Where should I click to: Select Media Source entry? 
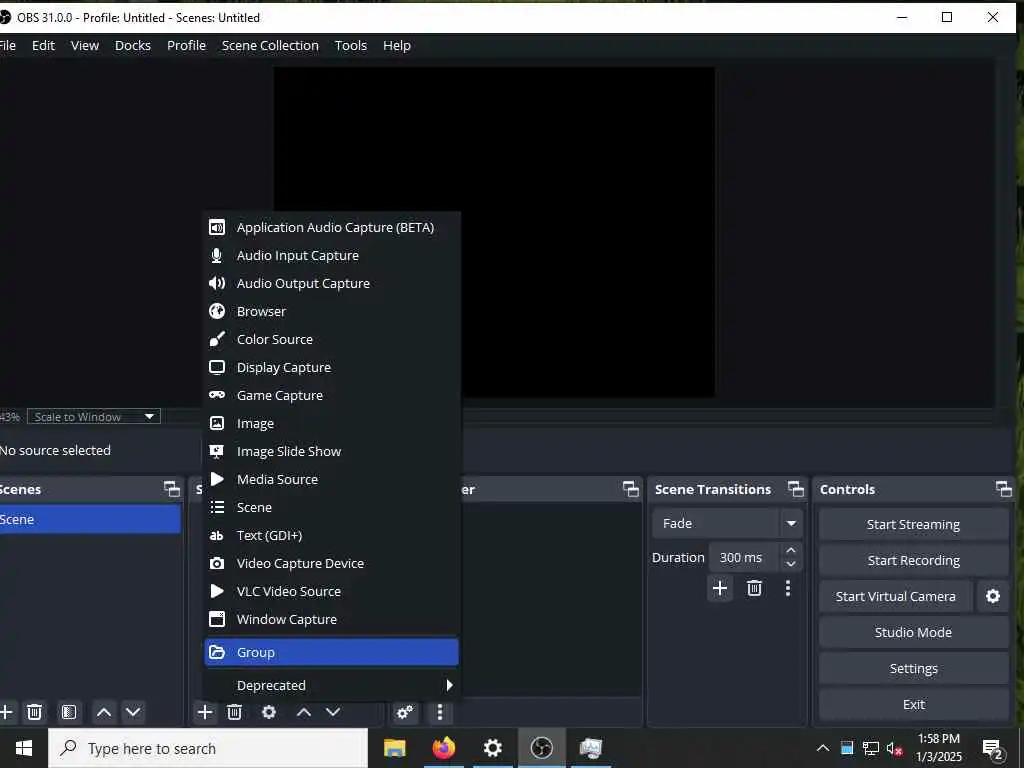coord(332,479)
